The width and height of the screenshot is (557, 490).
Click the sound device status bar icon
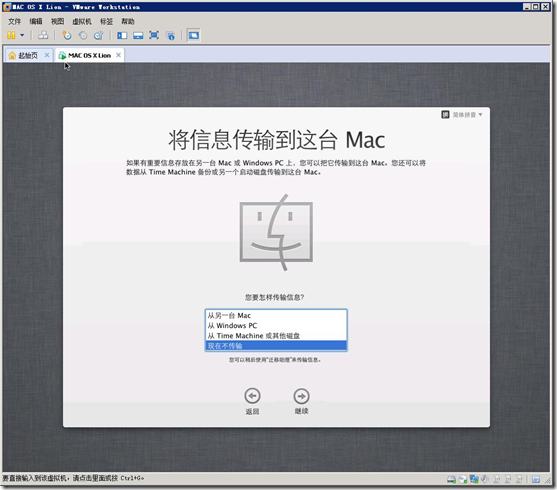point(485,479)
